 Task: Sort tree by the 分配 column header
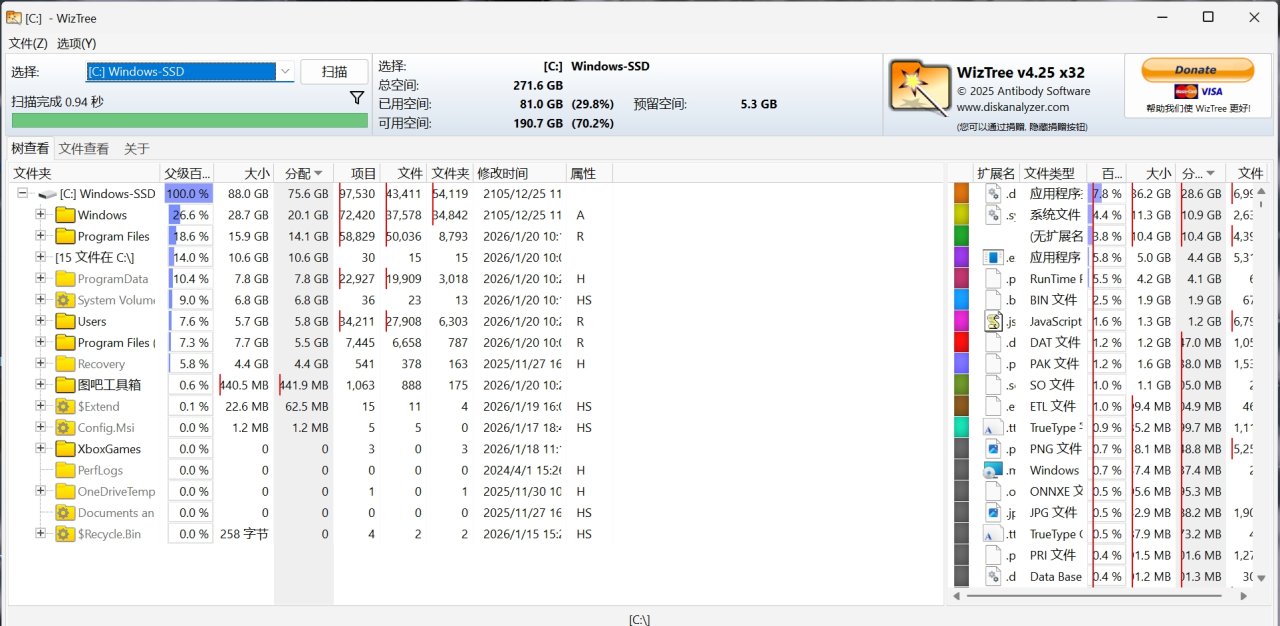click(303, 173)
